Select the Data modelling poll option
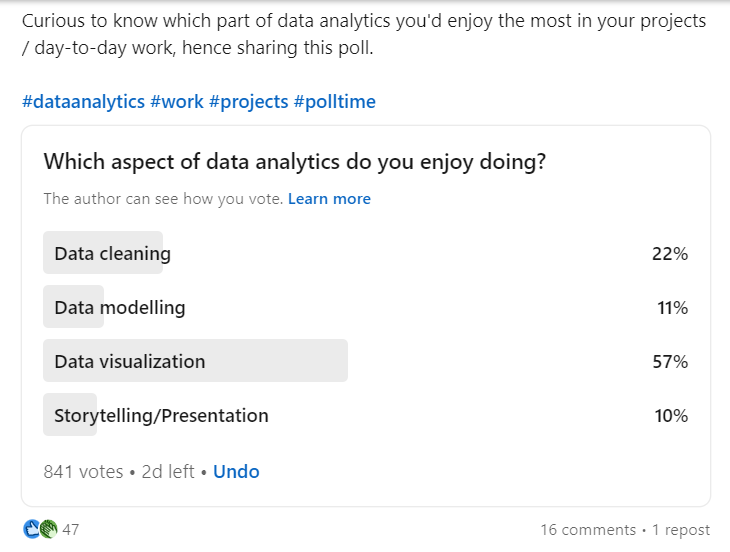730x552 pixels. (x=119, y=307)
